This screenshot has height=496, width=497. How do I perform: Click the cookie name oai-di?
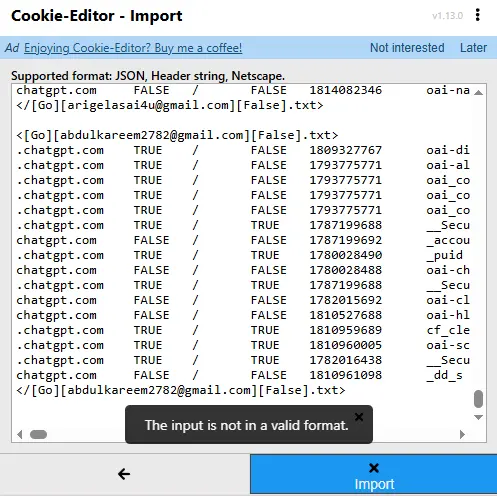click(448, 150)
